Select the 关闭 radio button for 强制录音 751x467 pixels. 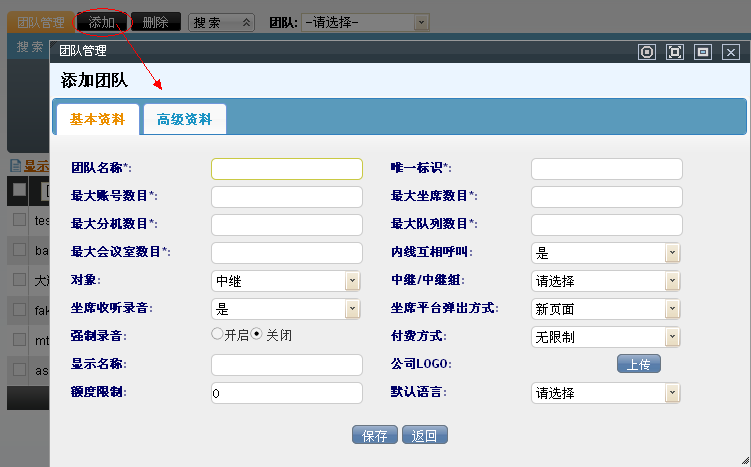coord(256,335)
